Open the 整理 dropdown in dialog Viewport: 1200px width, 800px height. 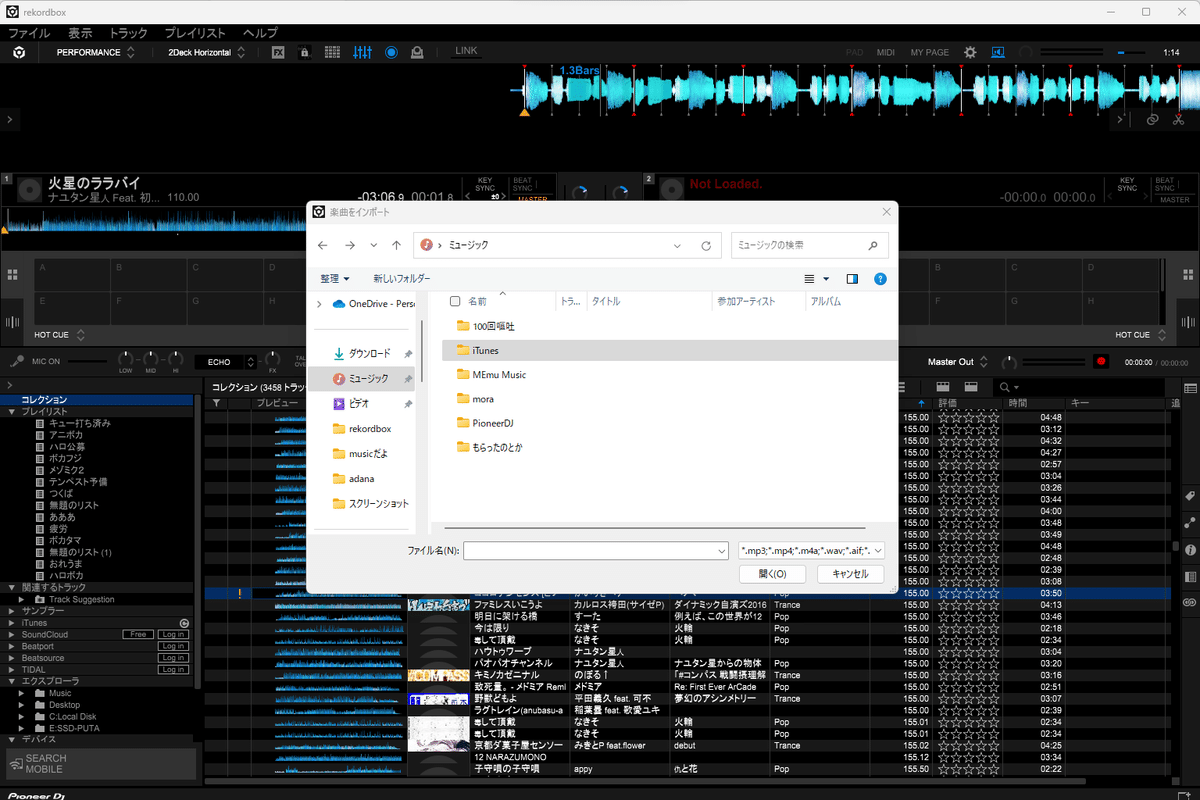point(335,279)
